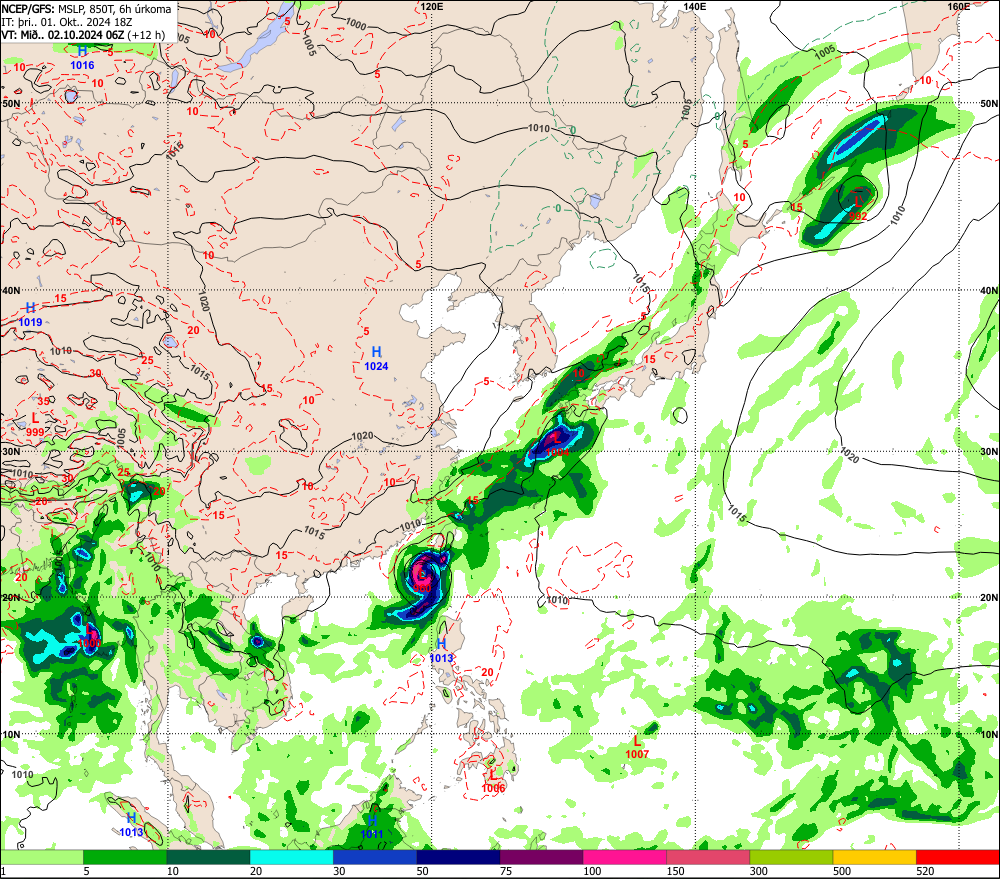Click the magenta 100–150 legend swatch
This screenshot has height=879, width=1000.
pos(624,857)
